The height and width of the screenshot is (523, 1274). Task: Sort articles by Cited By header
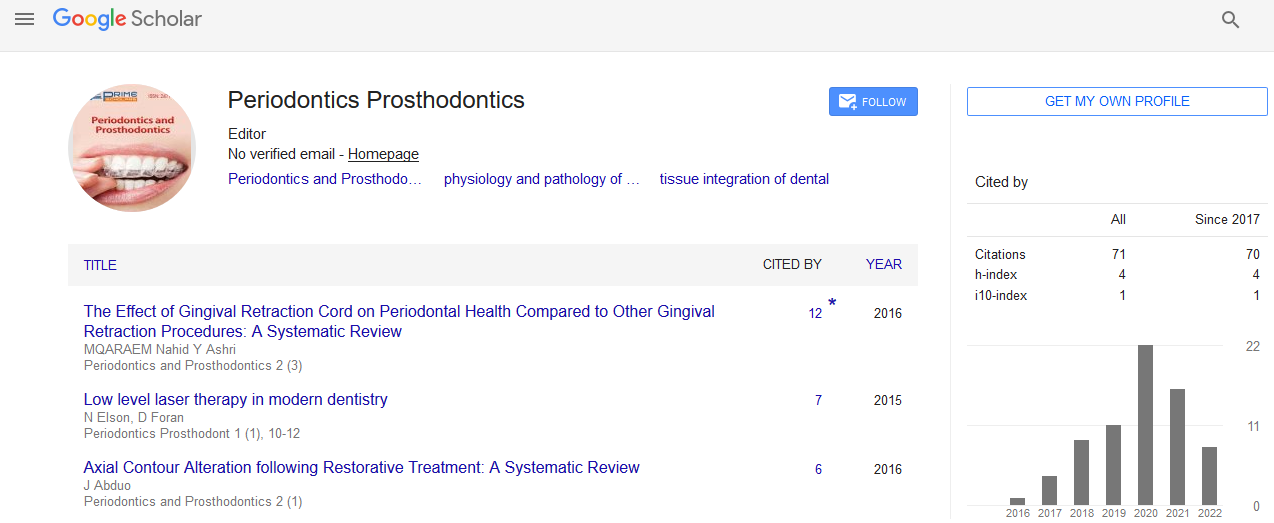tap(792, 265)
